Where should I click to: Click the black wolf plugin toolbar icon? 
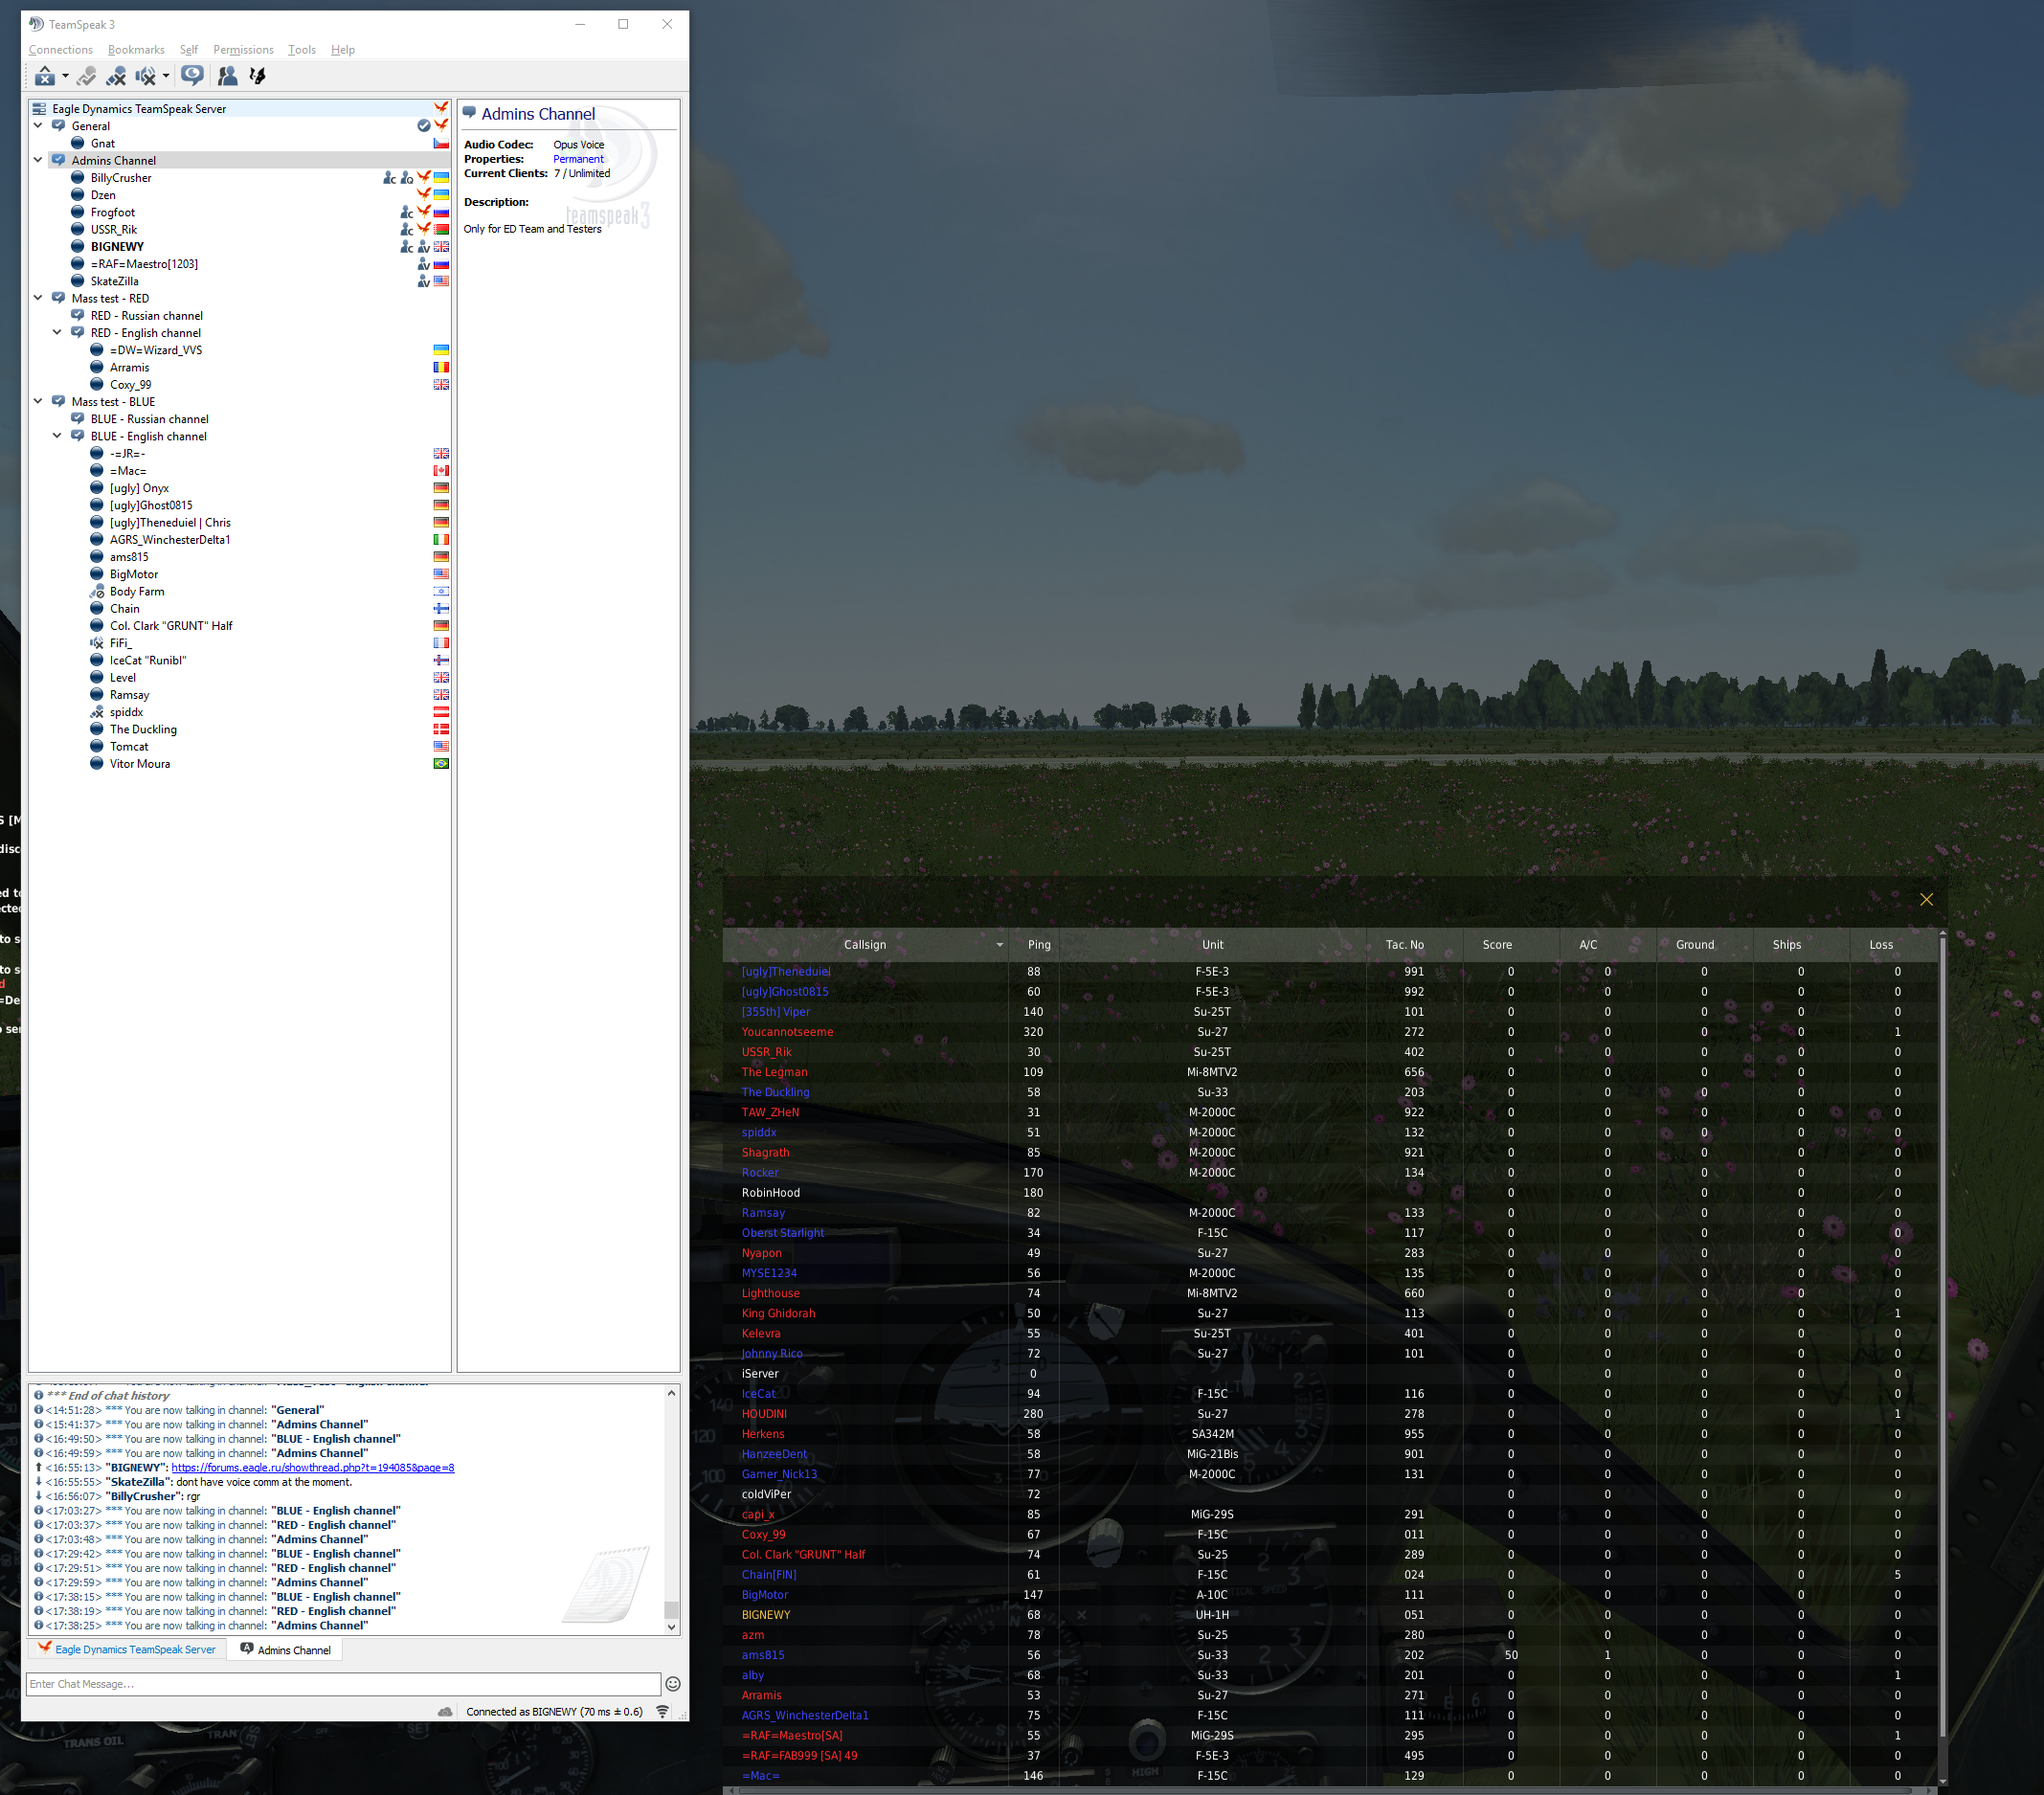click(x=258, y=76)
